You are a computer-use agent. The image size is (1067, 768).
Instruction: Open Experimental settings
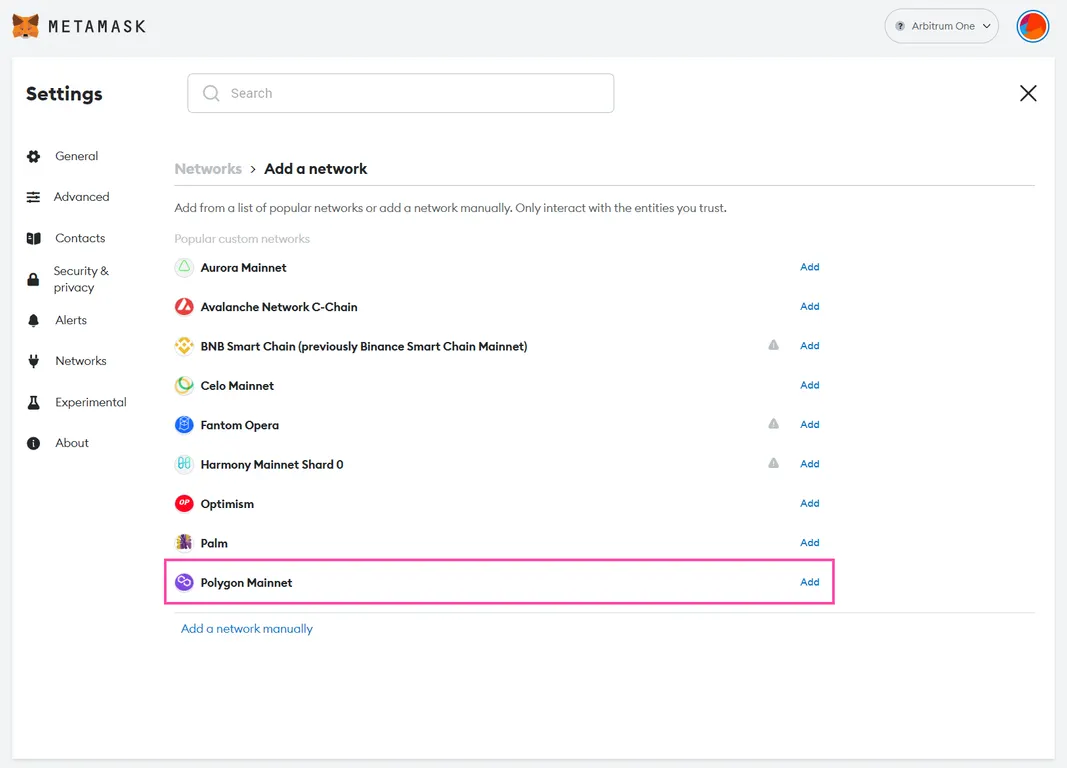[91, 402]
